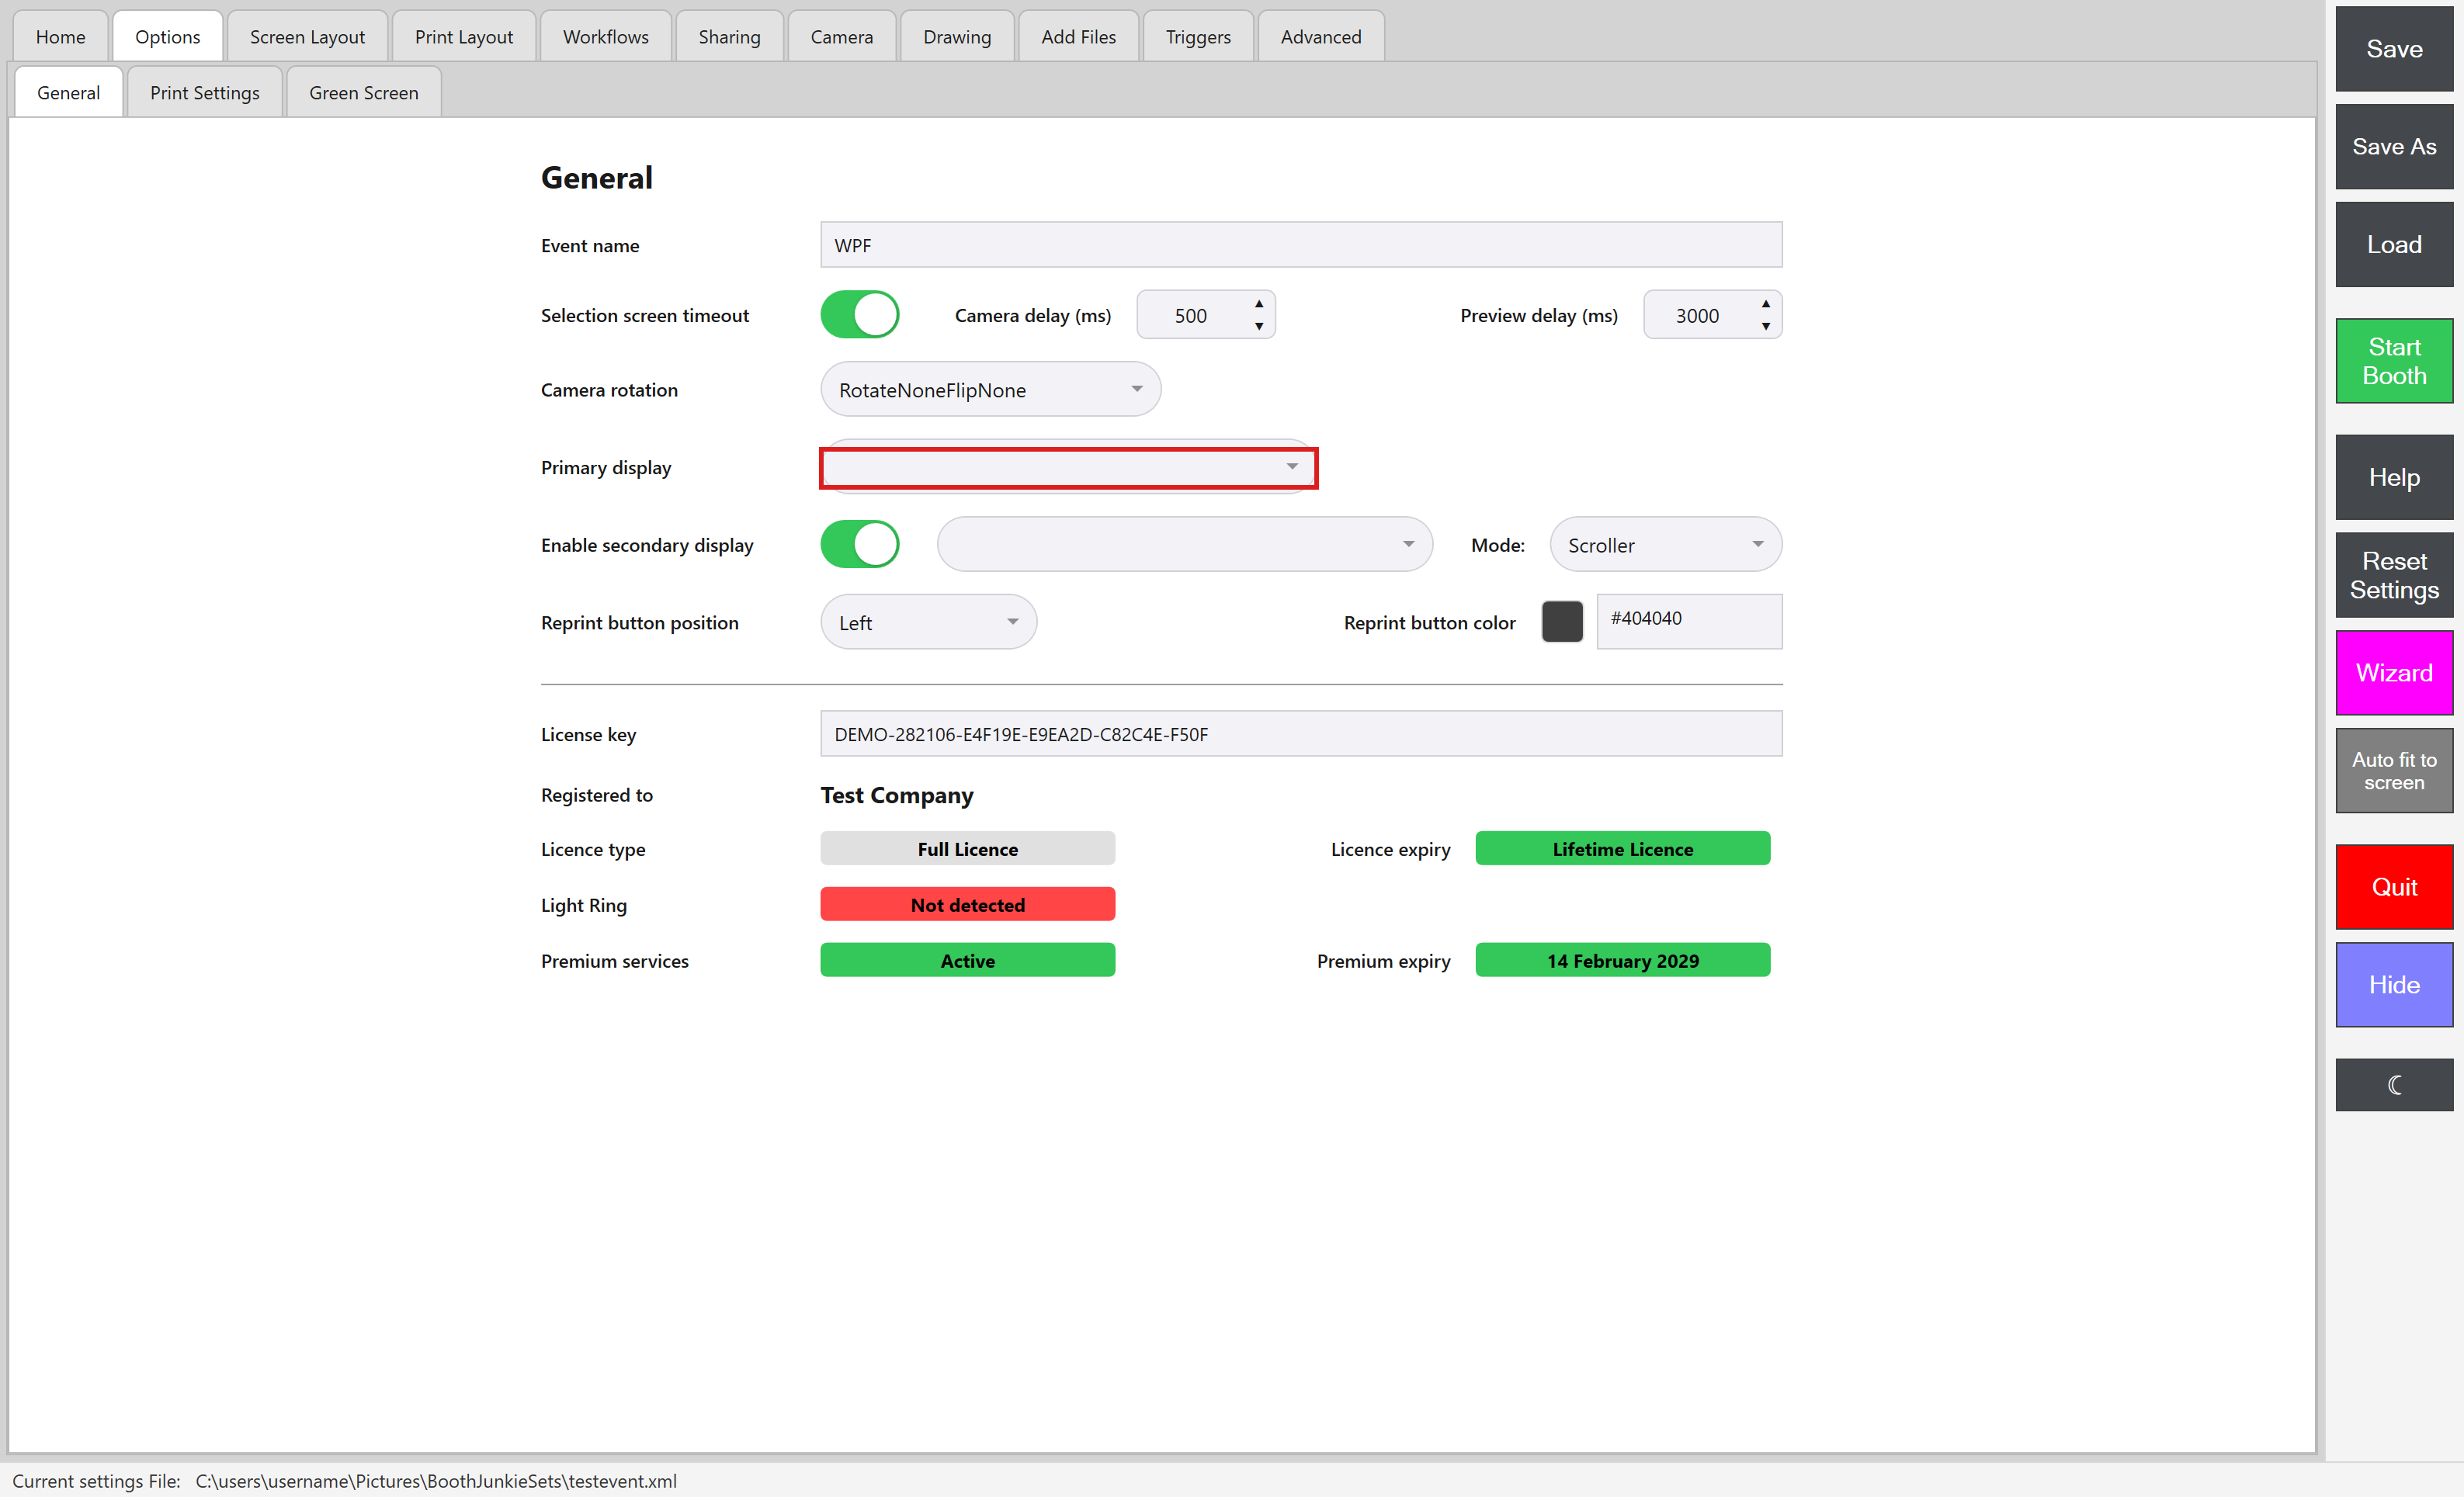The height and width of the screenshot is (1497, 2464).
Task: Decrease Camera delay with down arrow
Action: pyautogui.click(x=1259, y=326)
